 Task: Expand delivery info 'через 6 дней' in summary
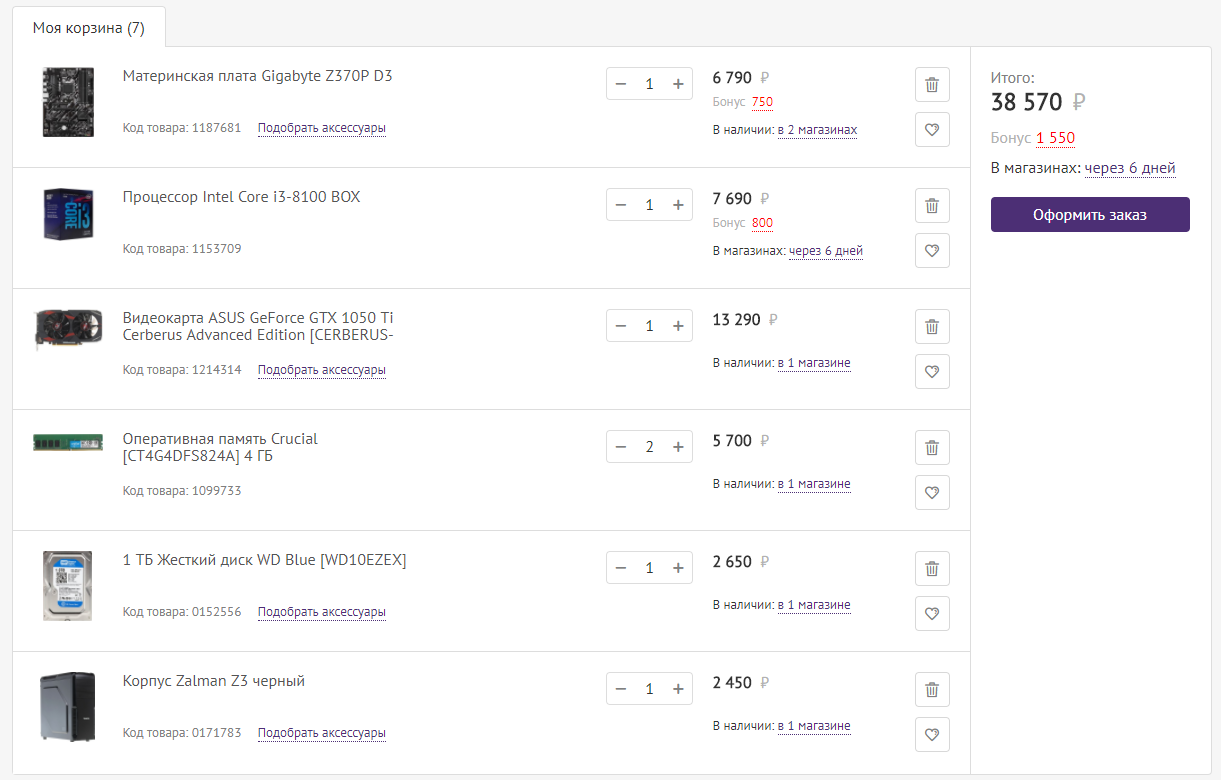pyautogui.click(x=1130, y=168)
